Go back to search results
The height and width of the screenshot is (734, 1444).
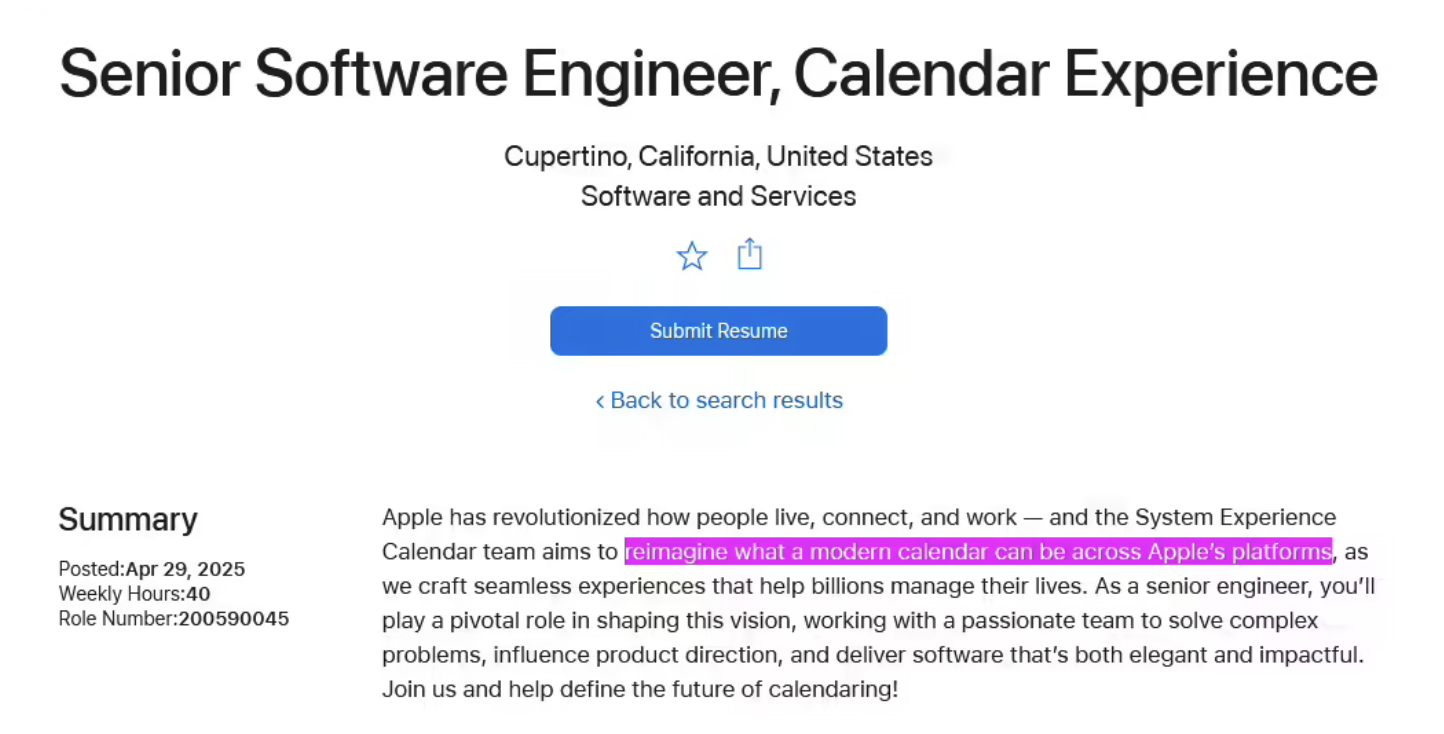coord(719,400)
